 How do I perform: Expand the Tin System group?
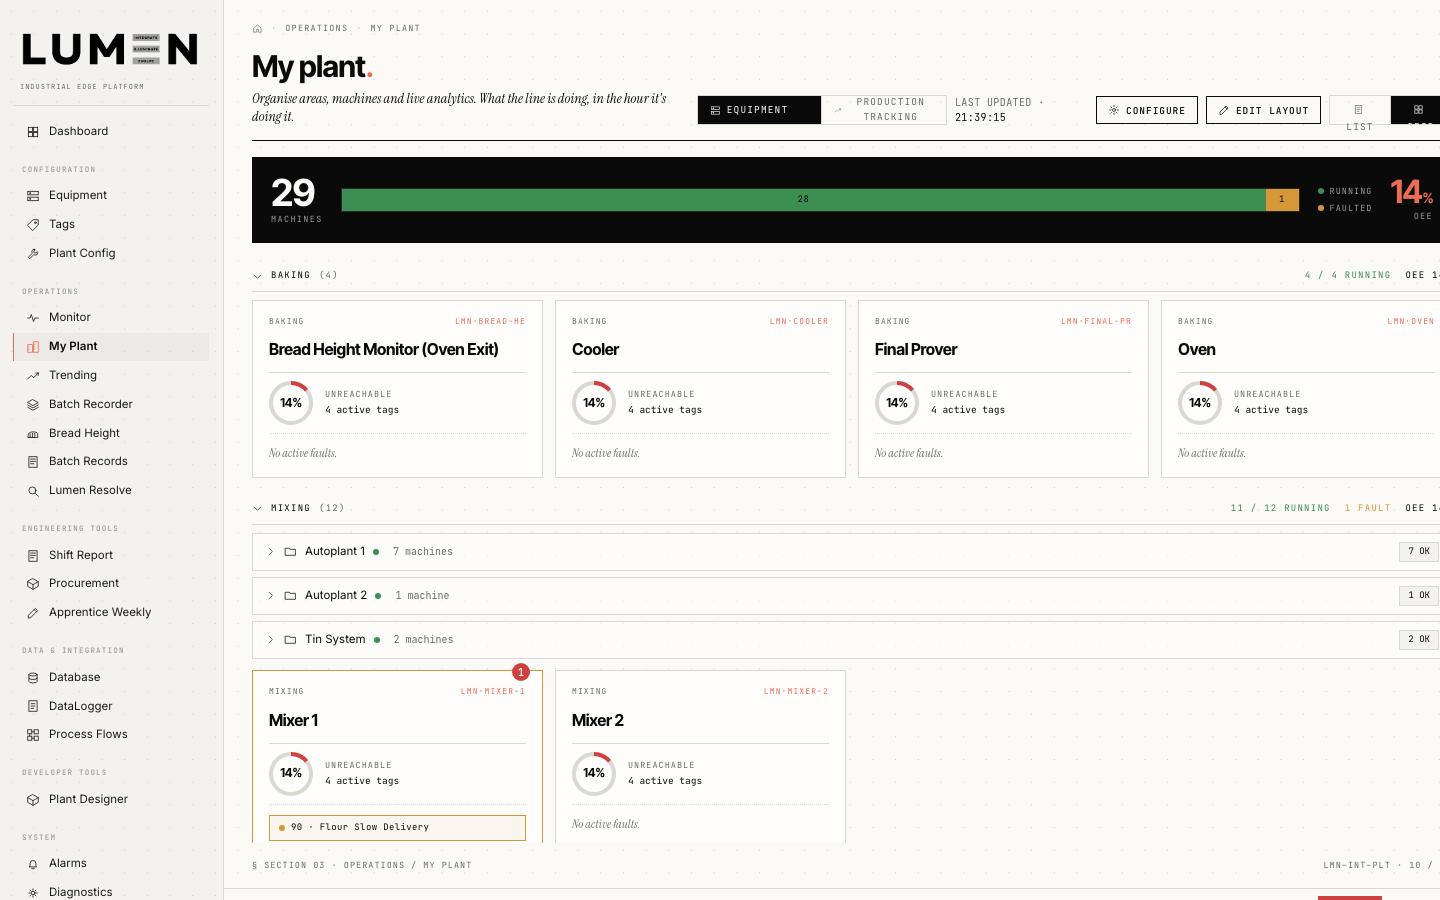(x=270, y=640)
